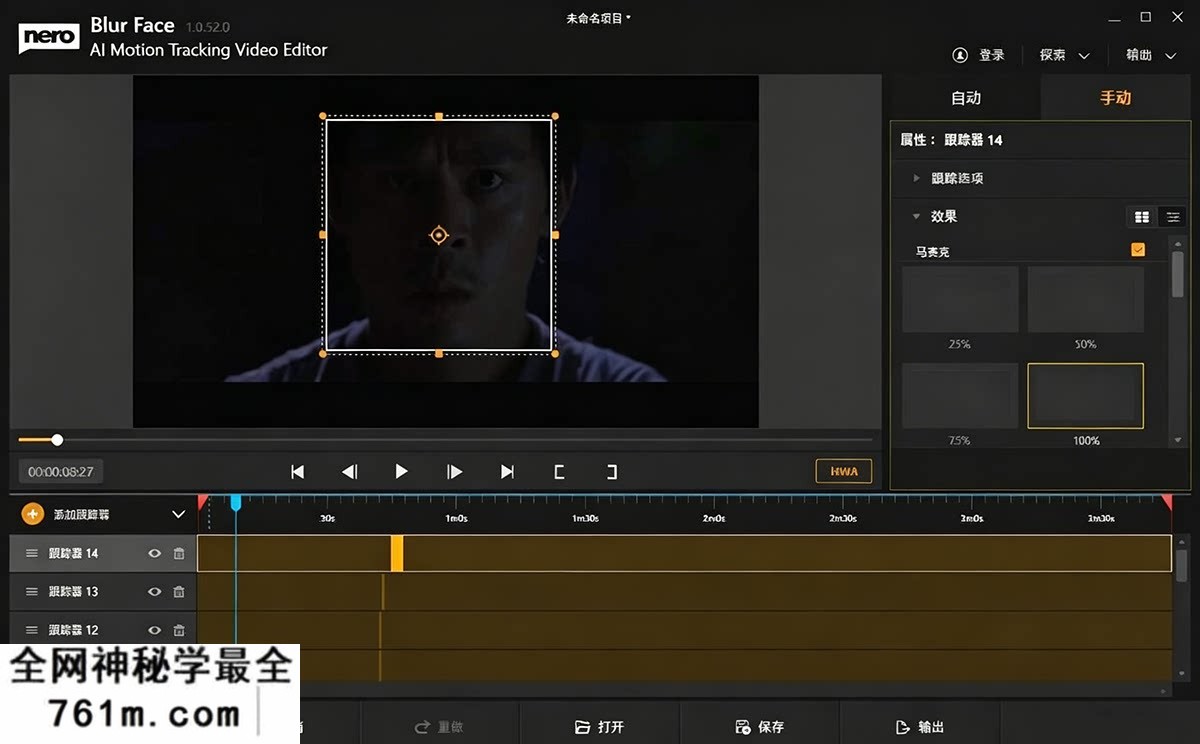Image resolution: width=1200 pixels, height=744 pixels.
Task: Click the 2m30s ruler label
Action: [843, 519]
